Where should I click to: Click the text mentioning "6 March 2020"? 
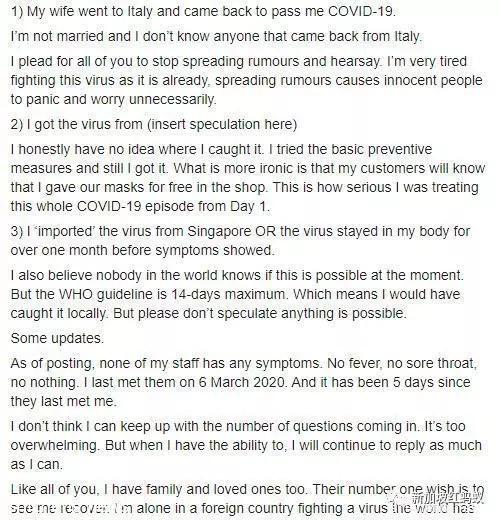(x=243, y=382)
